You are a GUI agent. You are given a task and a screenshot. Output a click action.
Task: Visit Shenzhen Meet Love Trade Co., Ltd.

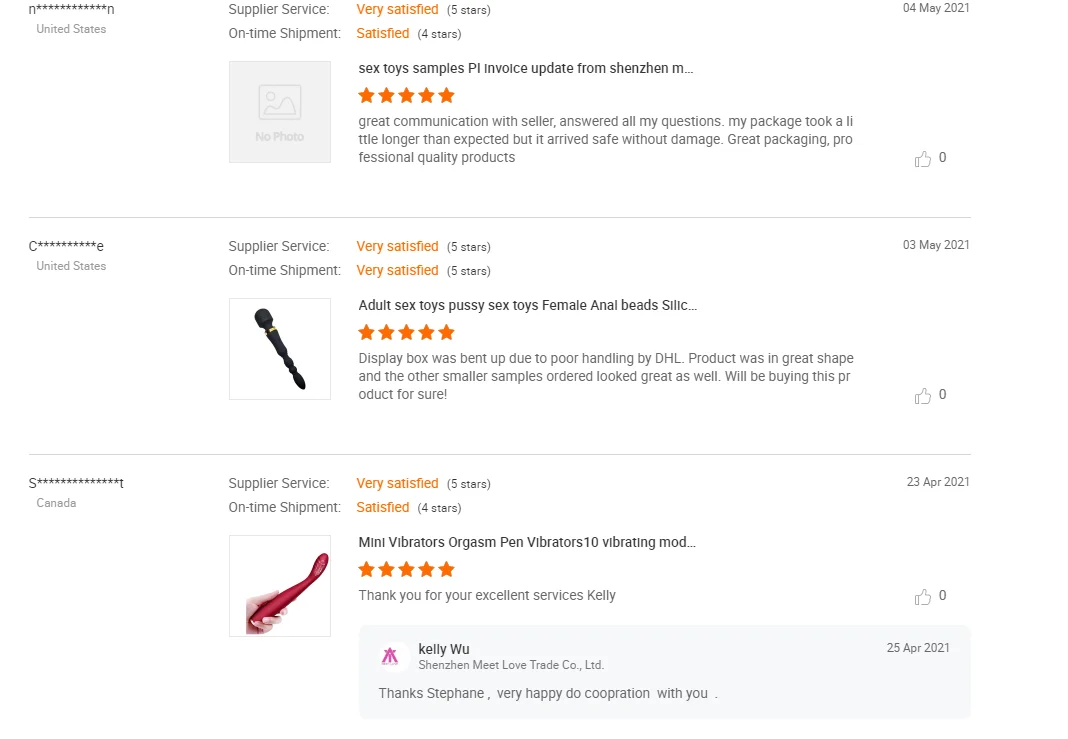(x=511, y=665)
